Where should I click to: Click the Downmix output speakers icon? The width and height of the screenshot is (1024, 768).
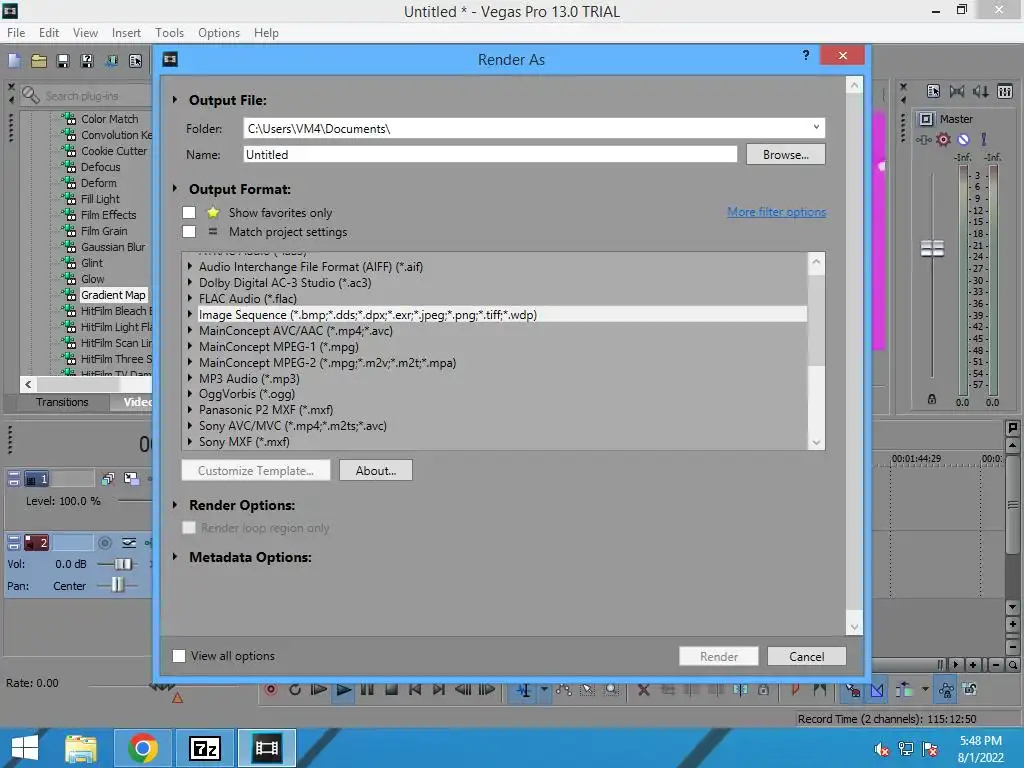click(957, 91)
